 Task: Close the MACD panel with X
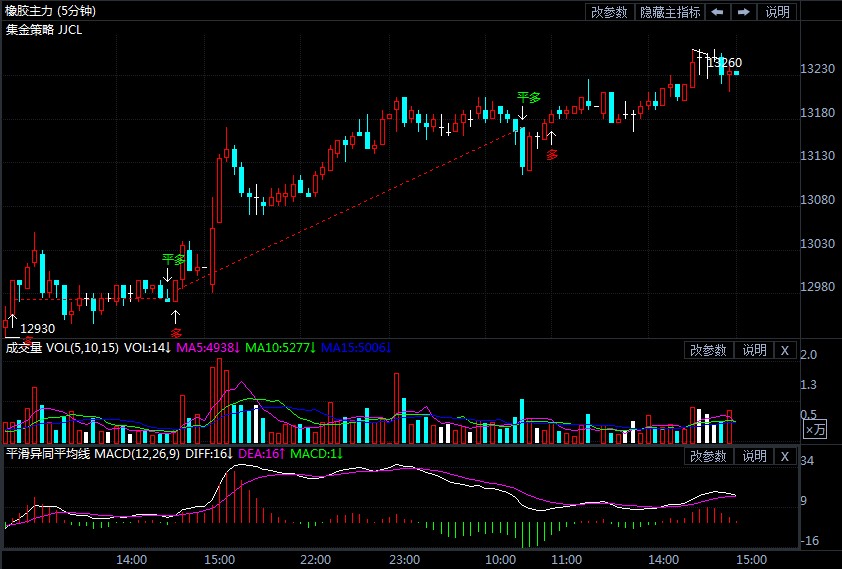coord(785,456)
